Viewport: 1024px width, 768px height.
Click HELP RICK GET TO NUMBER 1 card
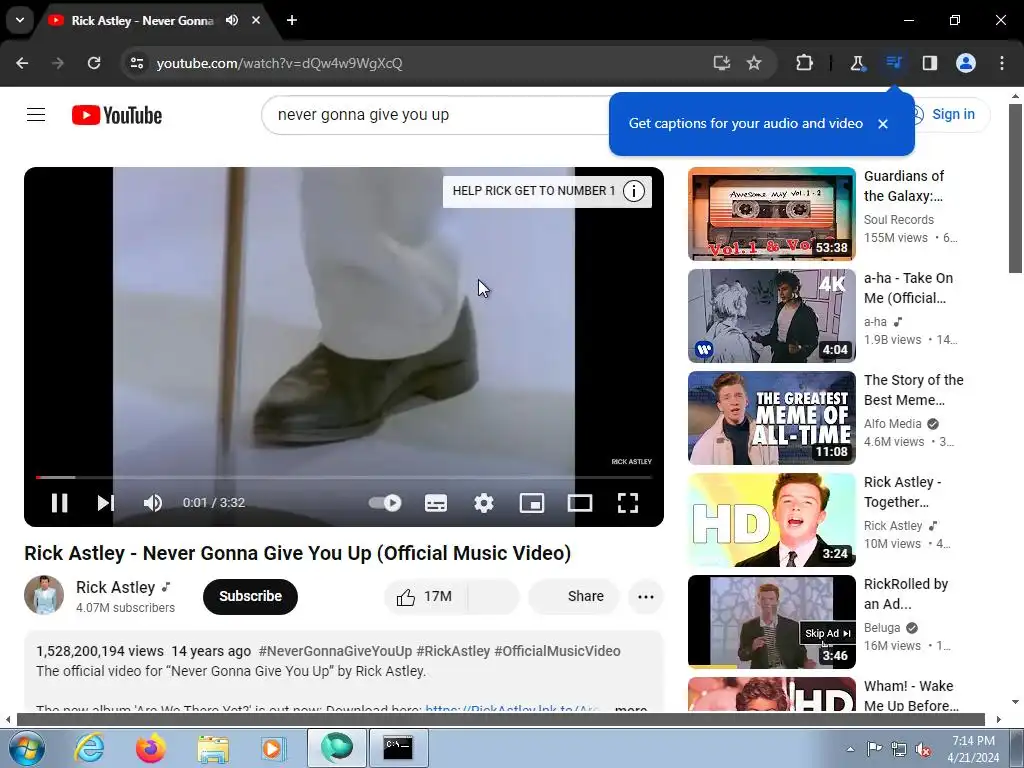[x=547, y=191]
